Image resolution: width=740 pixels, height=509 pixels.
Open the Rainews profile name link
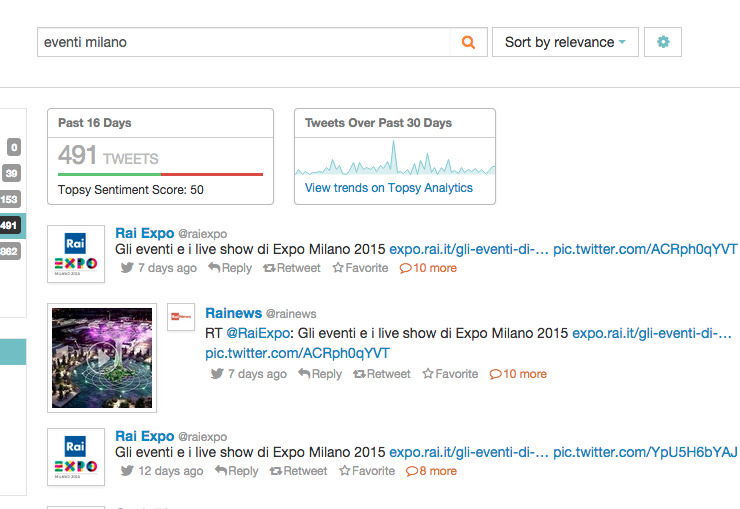(x=234, y=313)
